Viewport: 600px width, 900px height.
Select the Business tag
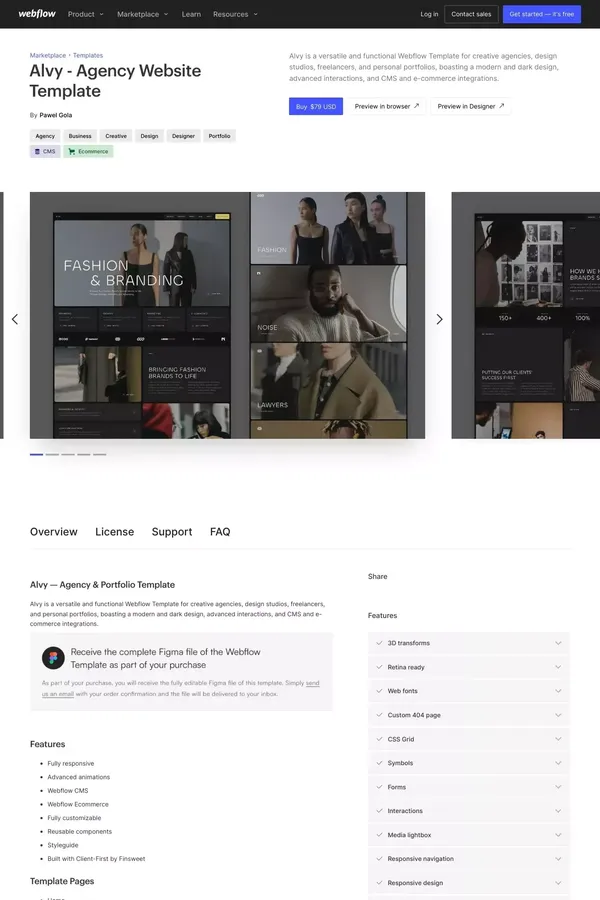(80, 136)
